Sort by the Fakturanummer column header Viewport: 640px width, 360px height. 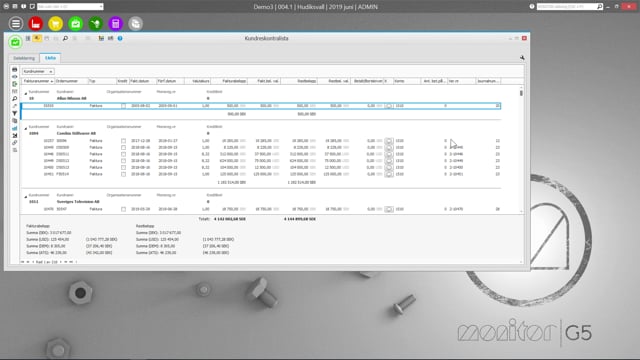pyautogui.click(x=38, y=81)
